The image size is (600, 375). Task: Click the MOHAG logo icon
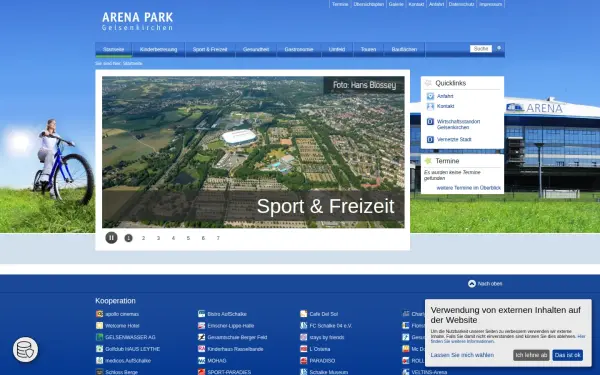(202, 360)
